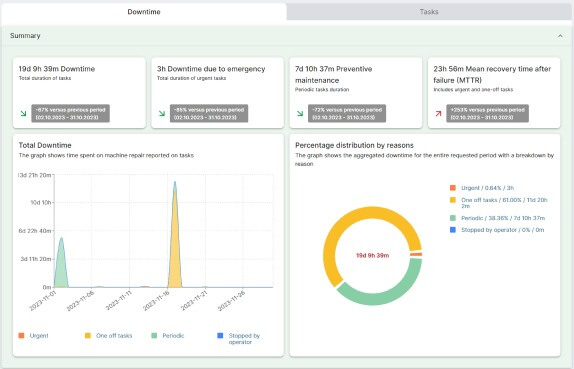Click the 19d 9h 39m Downtime heading
The width and height of the screenshot is (574, 369).
pos(57,69)
